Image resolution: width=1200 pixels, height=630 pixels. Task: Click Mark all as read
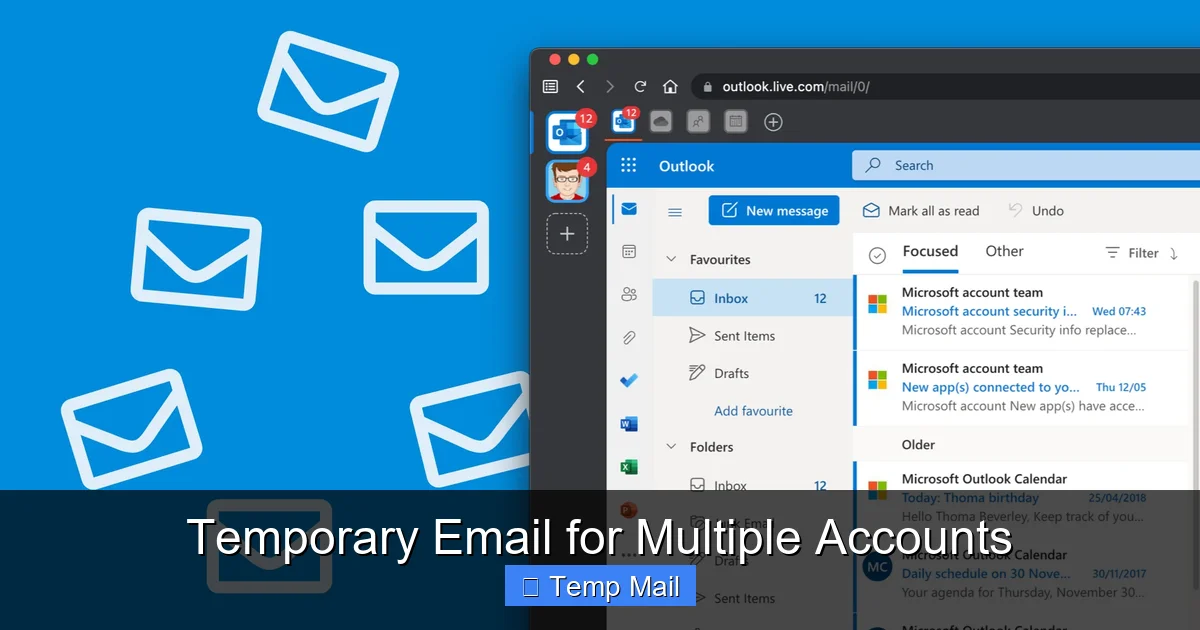coord(921,211)
